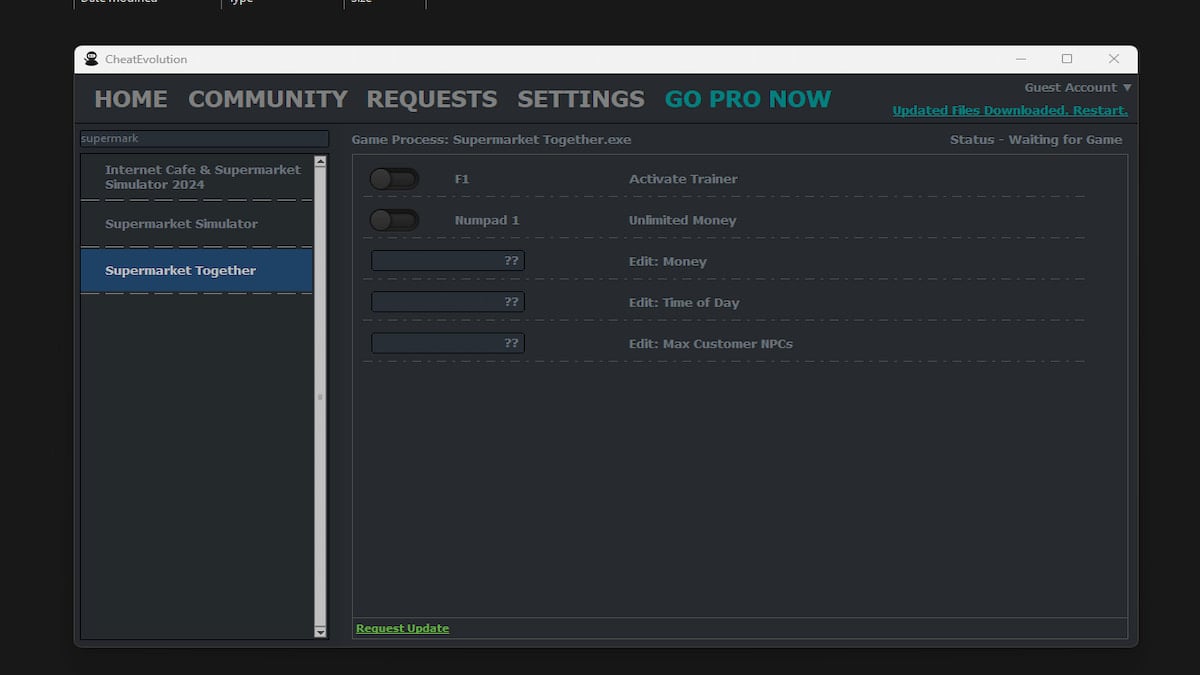Click the CheatEvolution ninja app icon
This screenshot has width=1200, height=675.
pos(92,59)
